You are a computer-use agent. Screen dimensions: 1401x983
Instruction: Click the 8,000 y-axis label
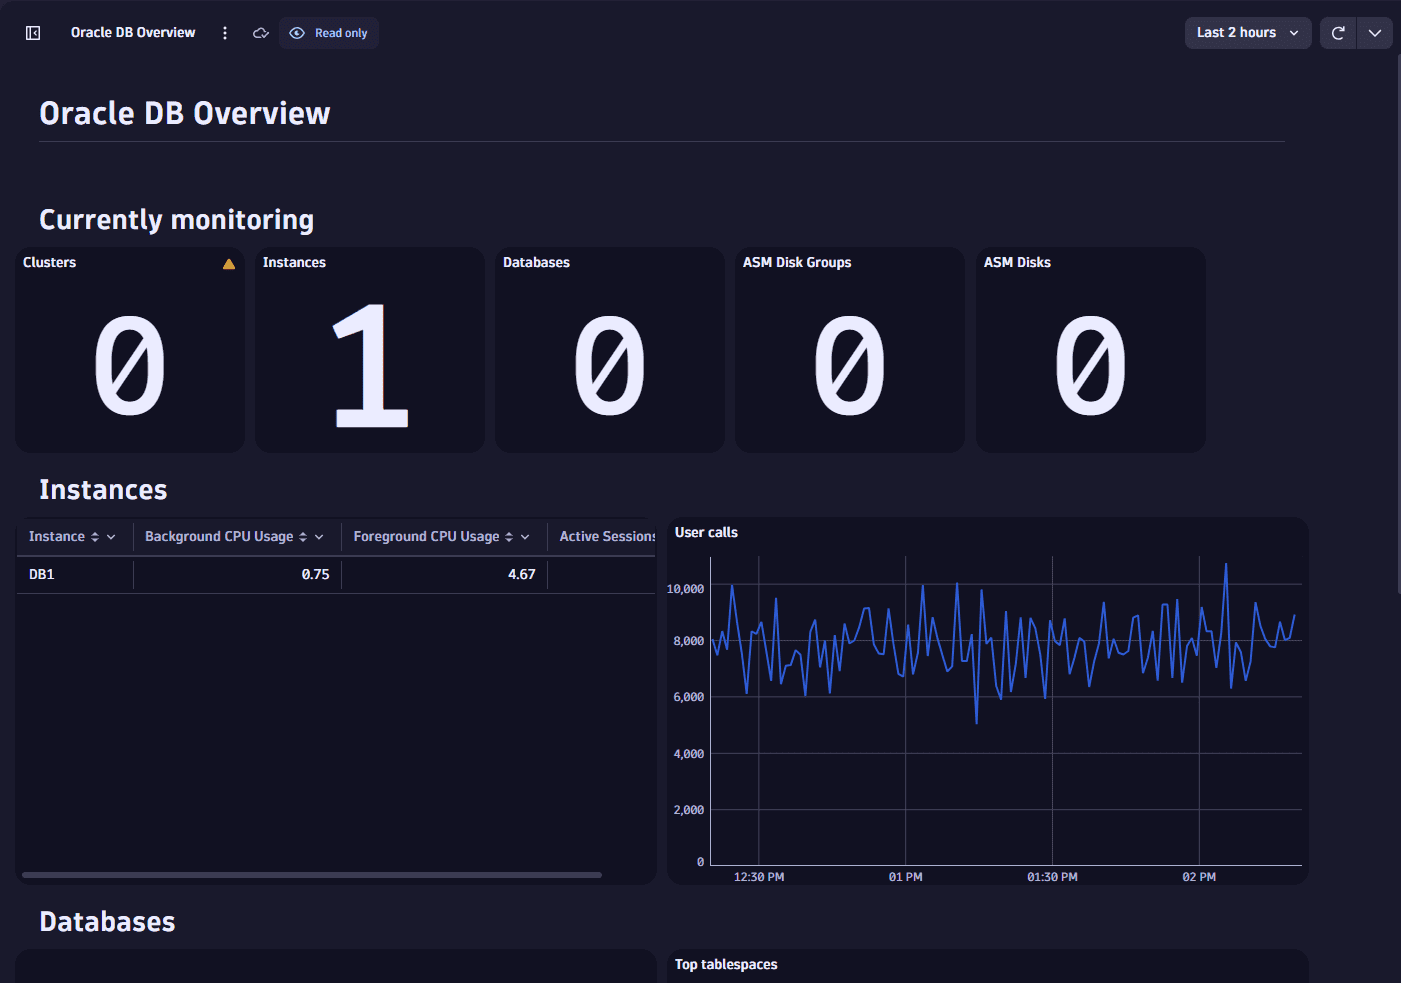tap(688, 641)
